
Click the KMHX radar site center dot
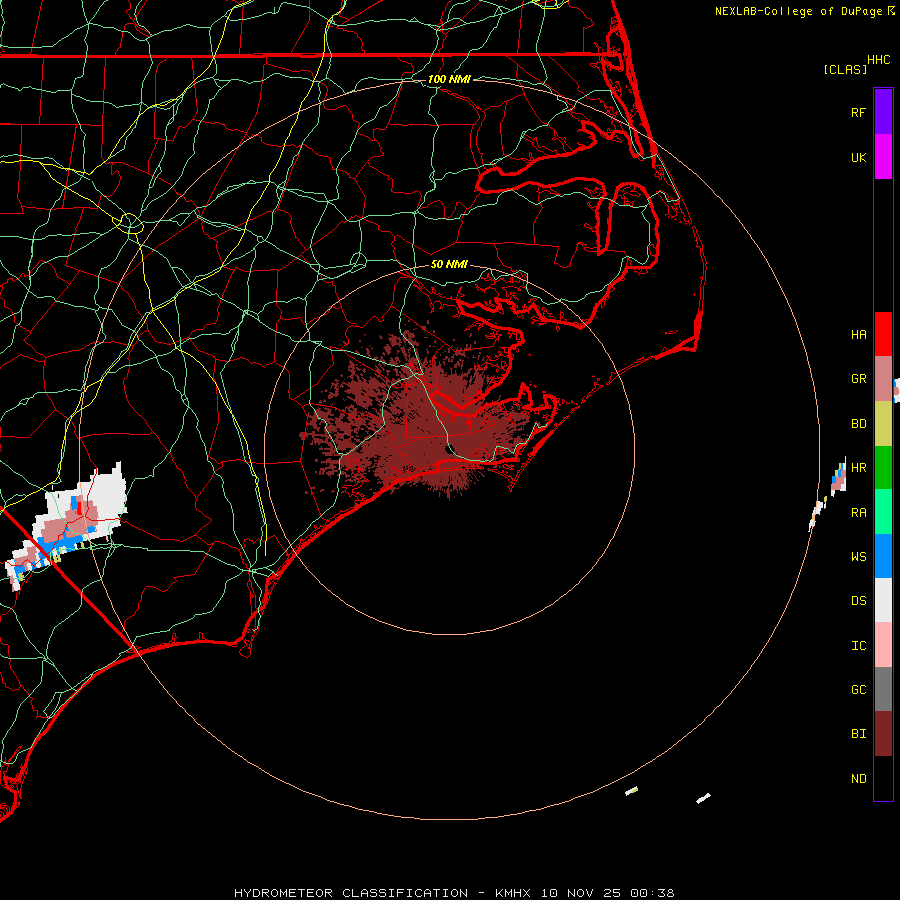(x=449, y=449)
